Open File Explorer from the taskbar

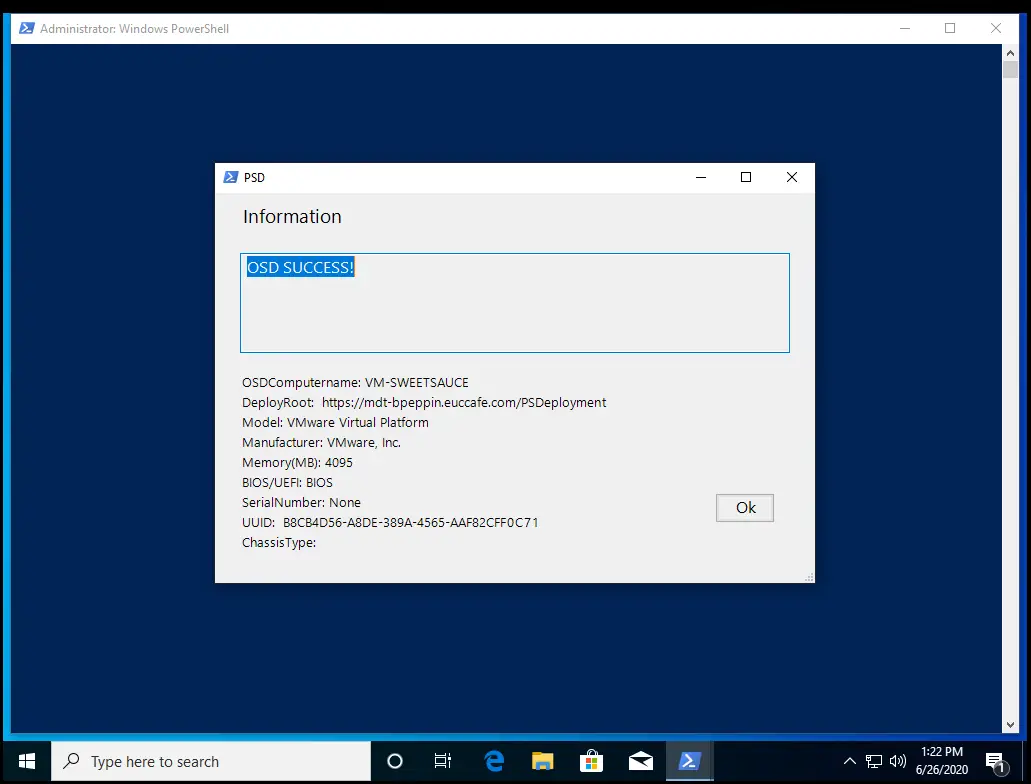coord(542,761)
